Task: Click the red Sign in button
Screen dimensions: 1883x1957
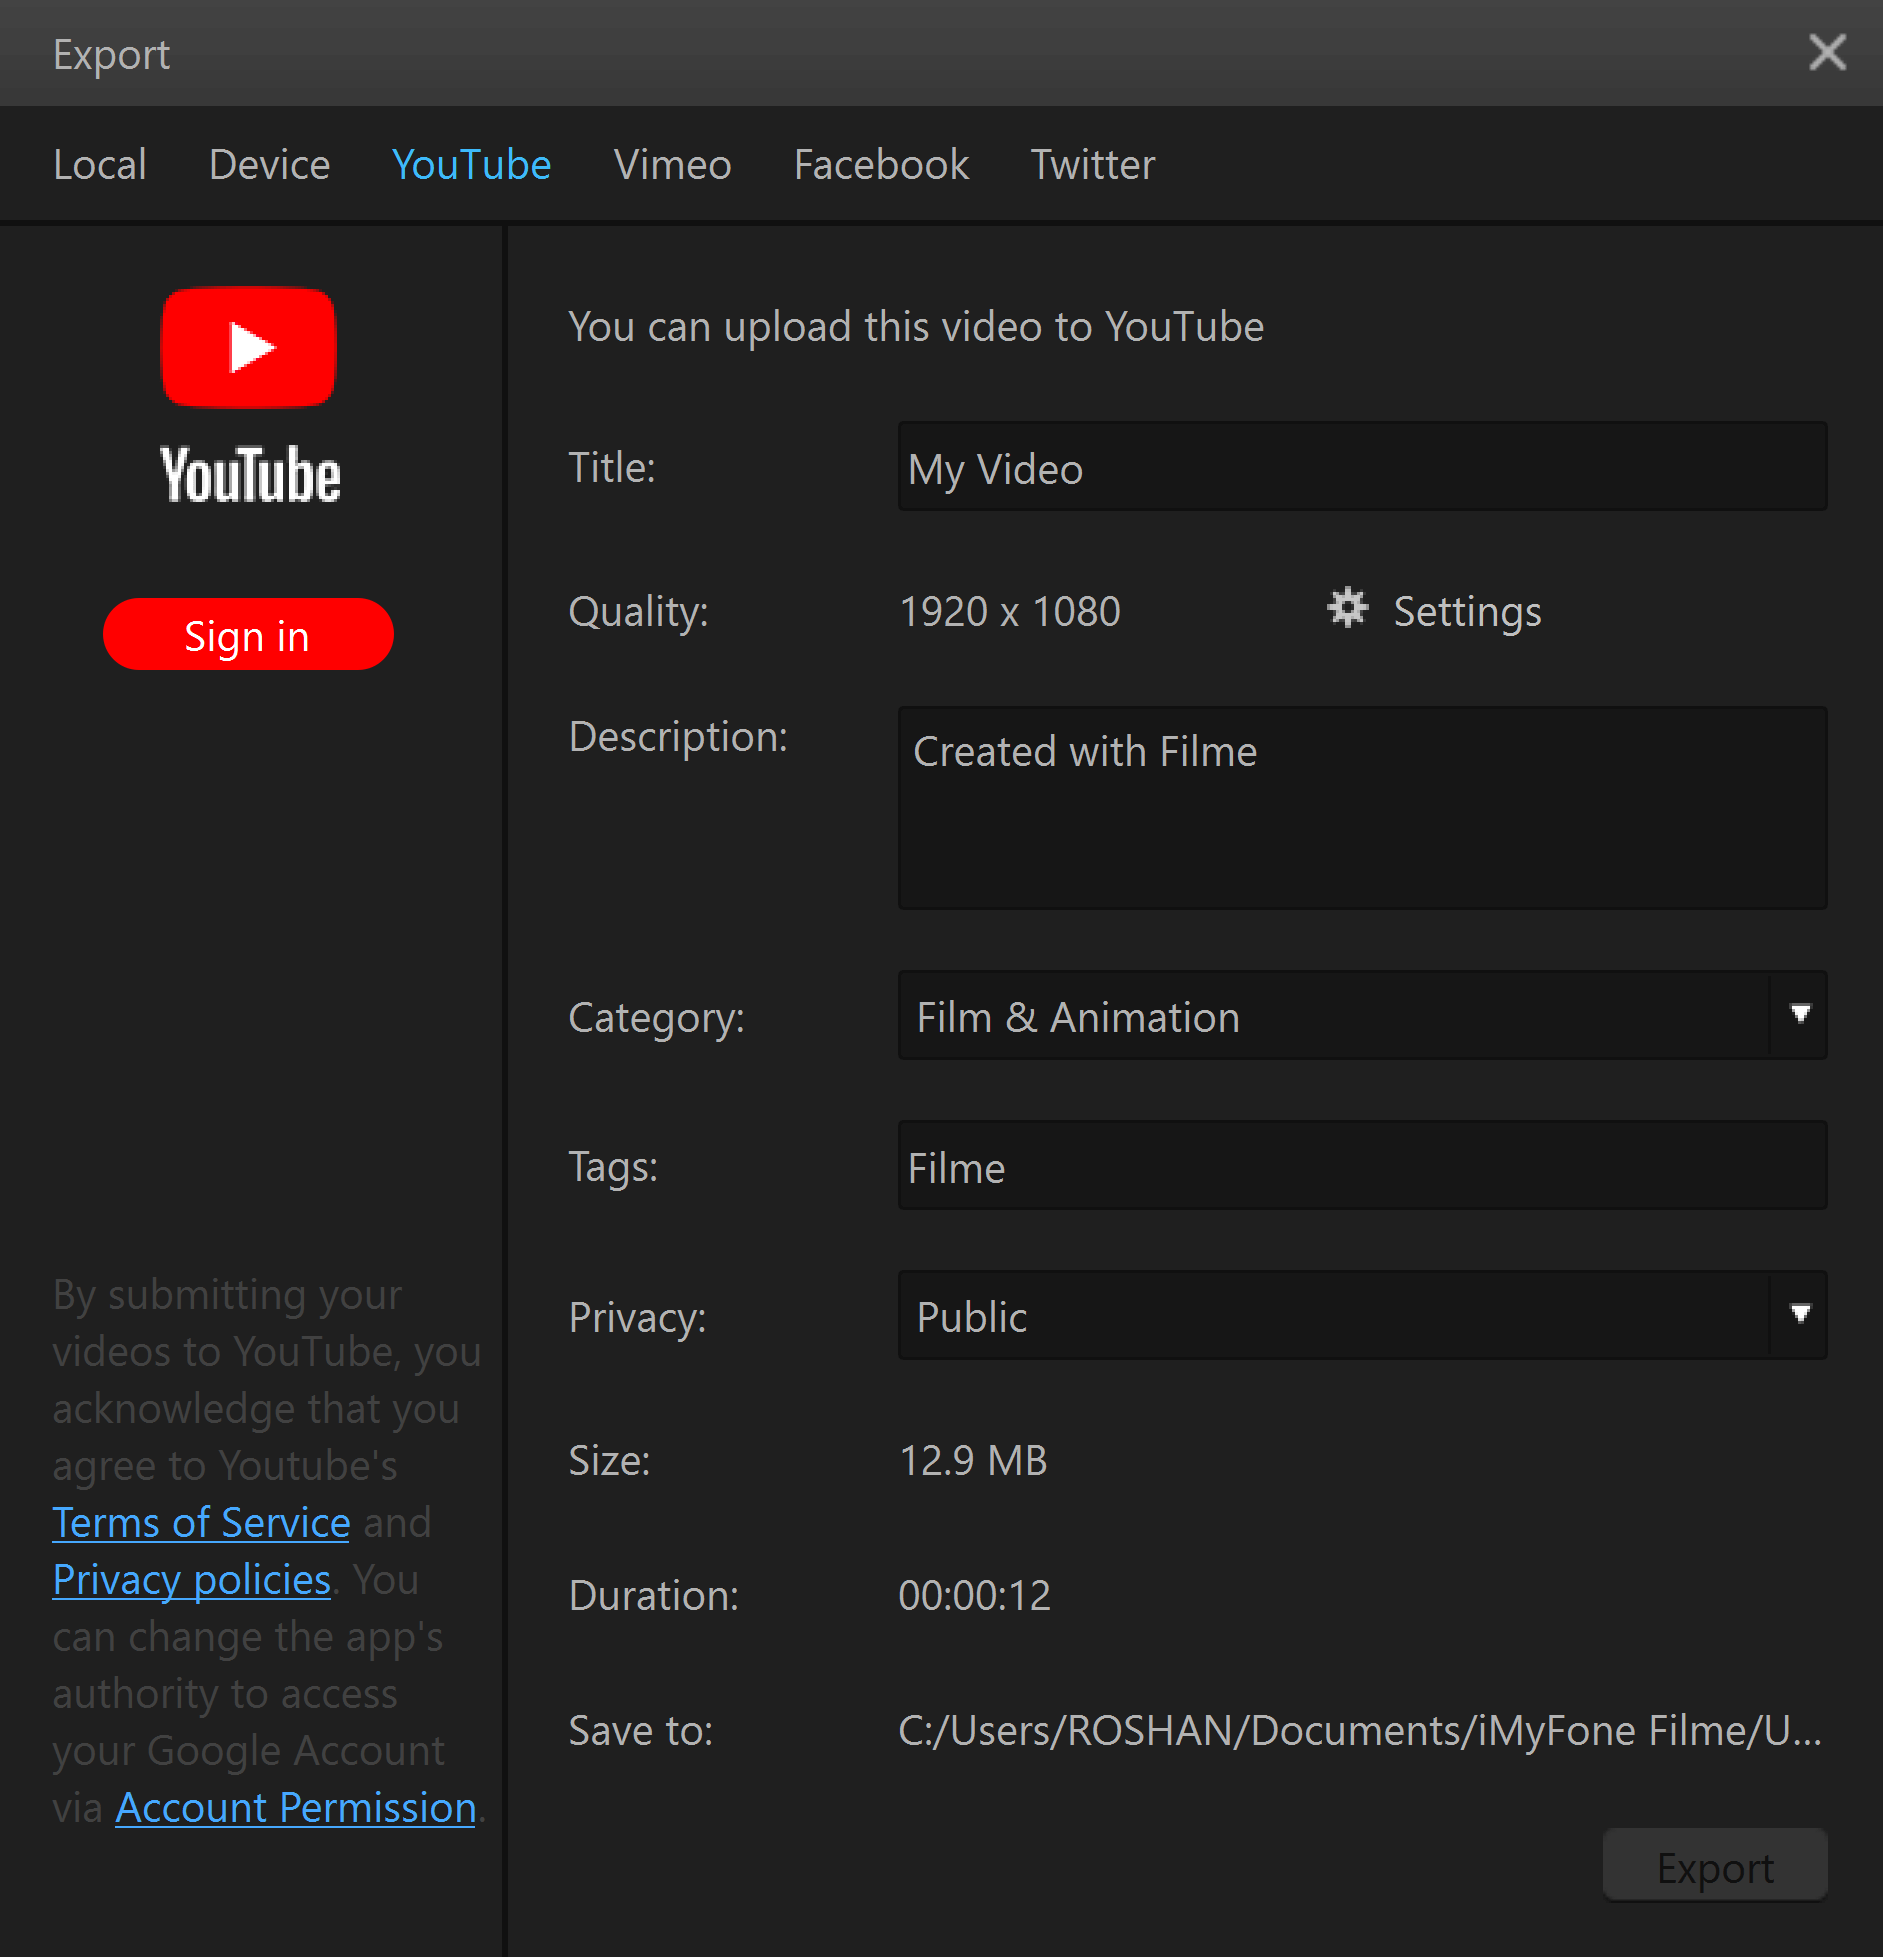Action: 248,634
